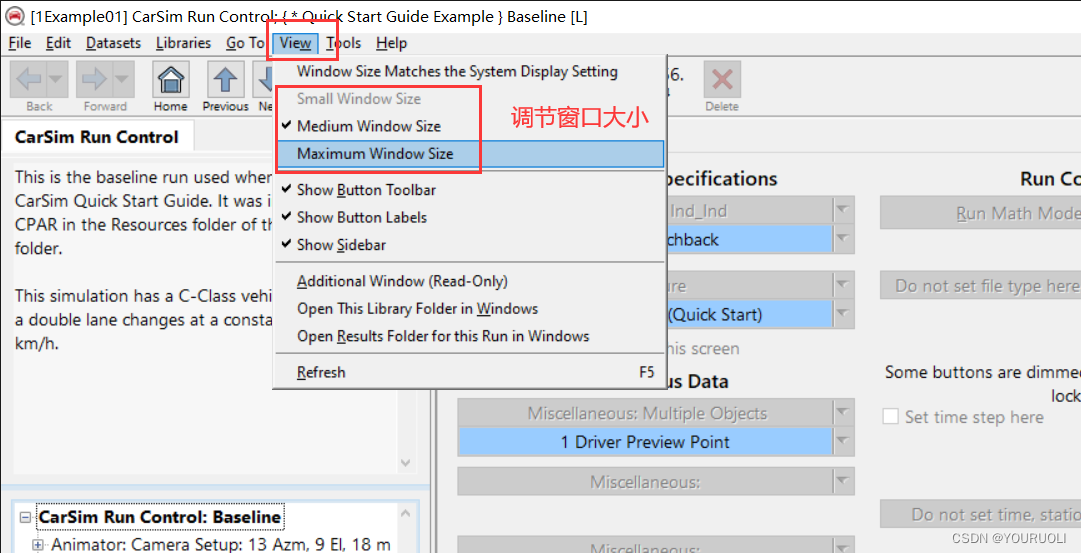Click the CarSim app icon in title bar
This screenshot has width=1081, height=553.
[x=14, y=16]
